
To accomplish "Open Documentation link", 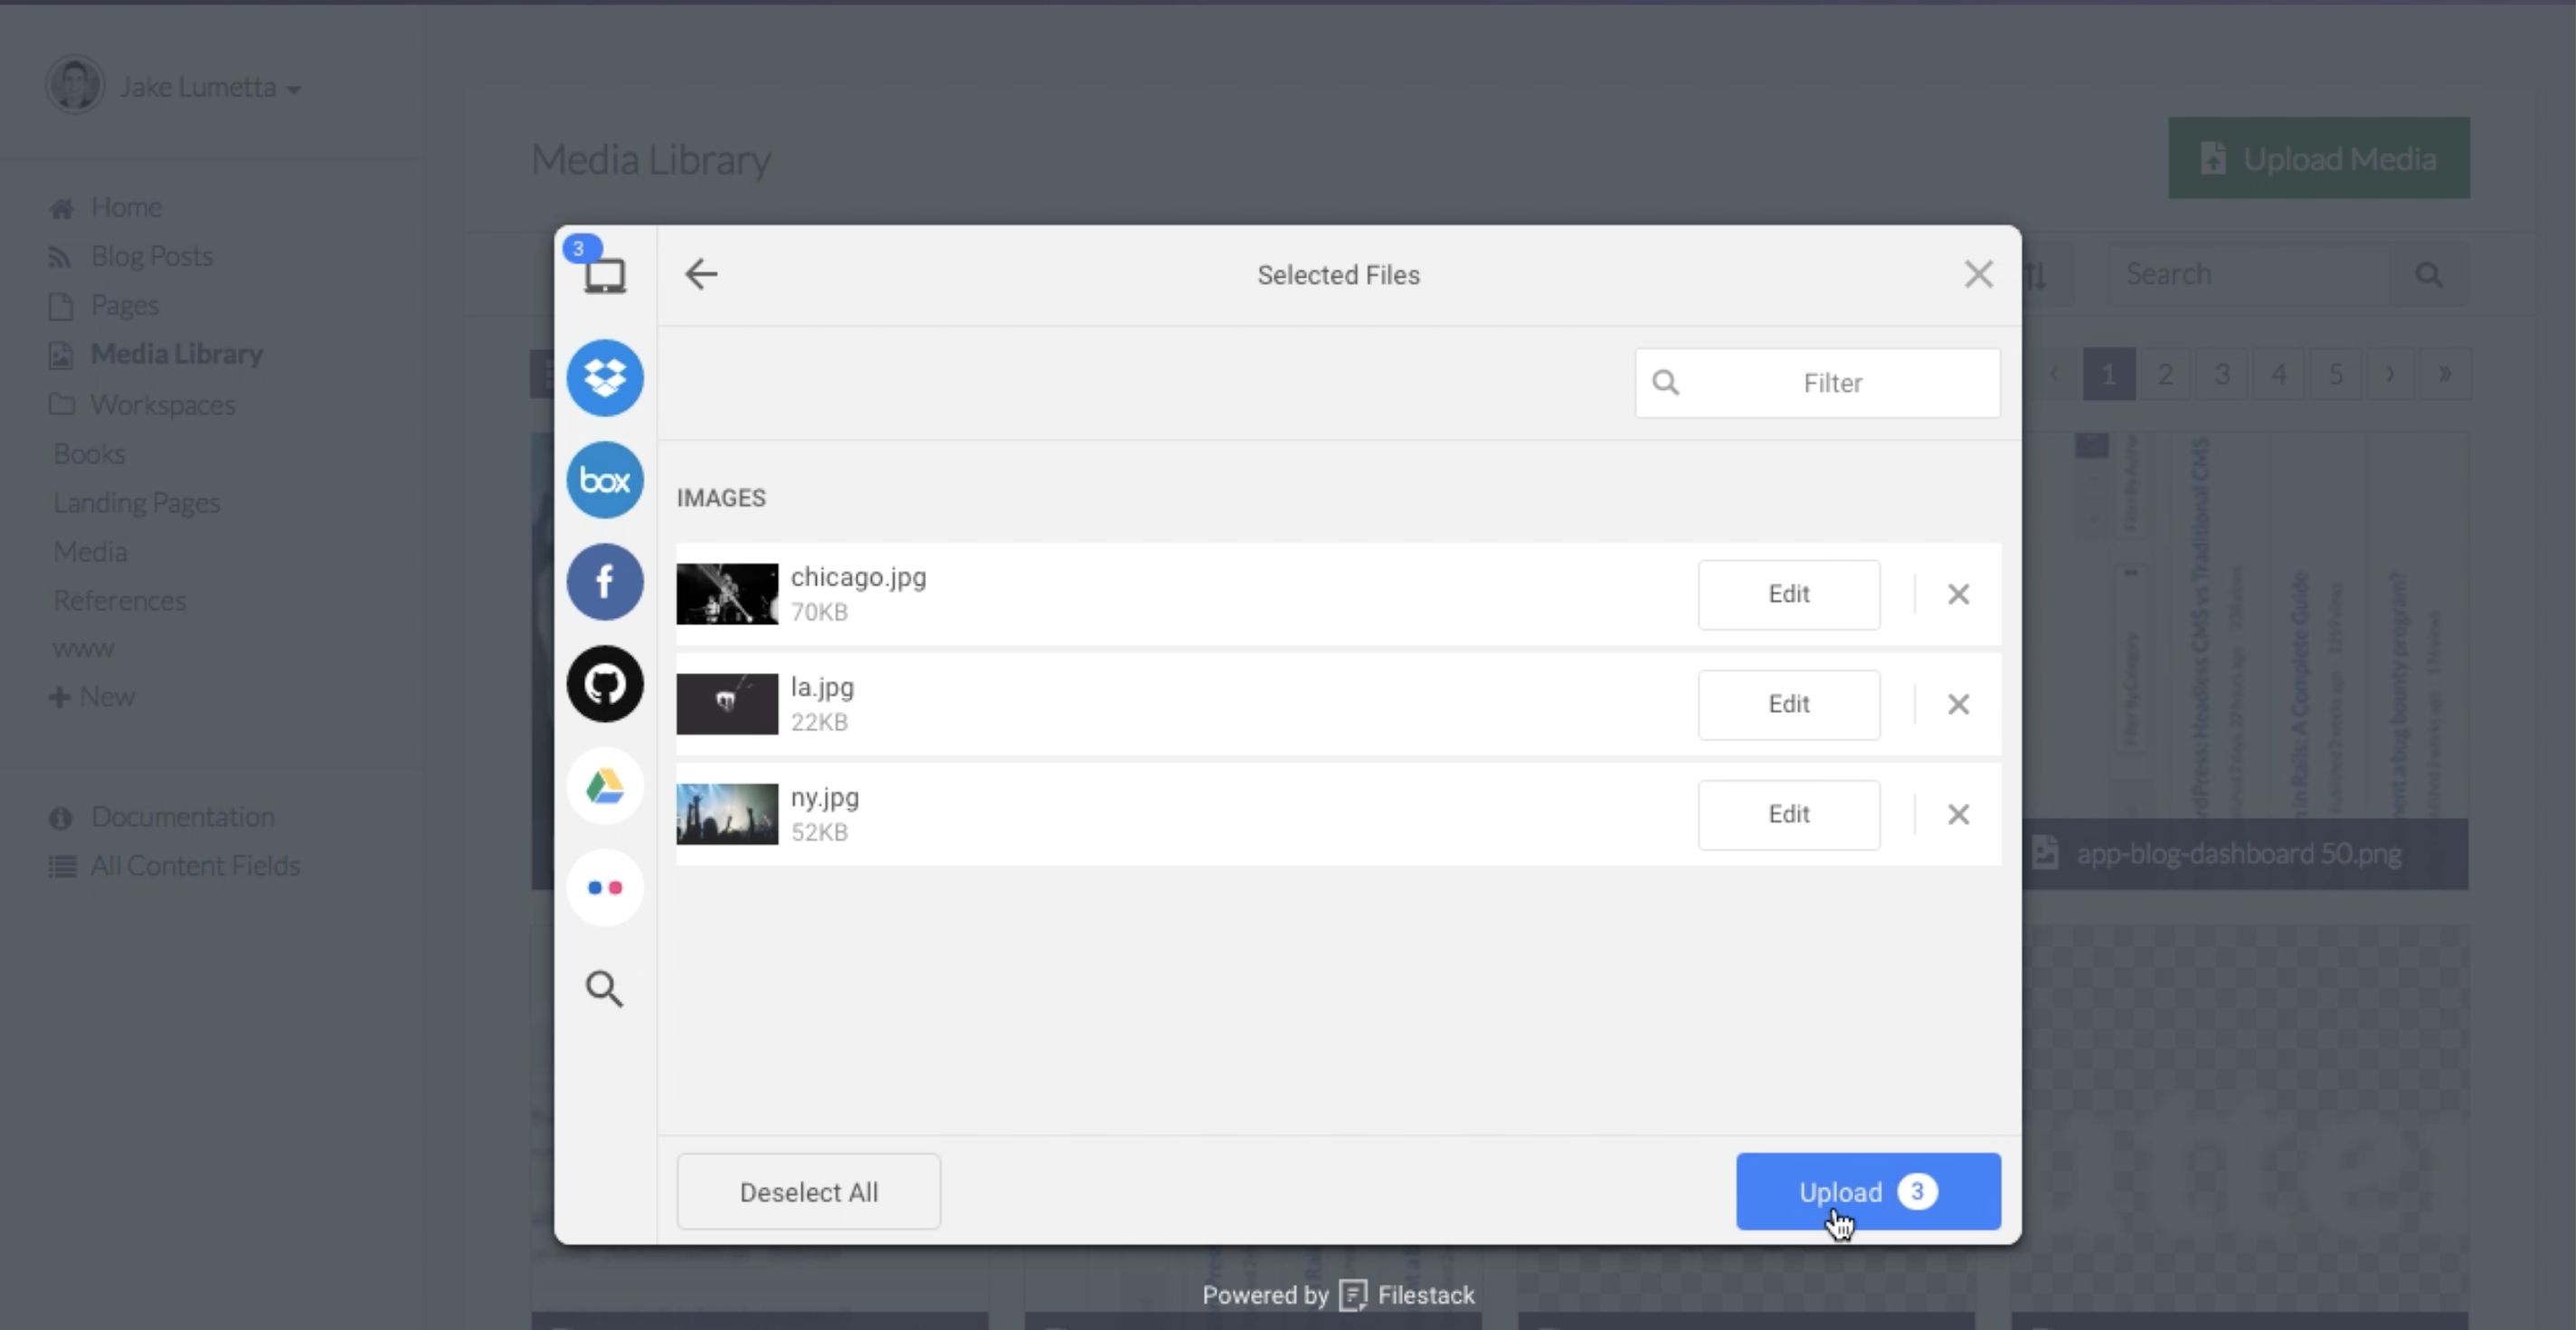I will tap(182, 817).
